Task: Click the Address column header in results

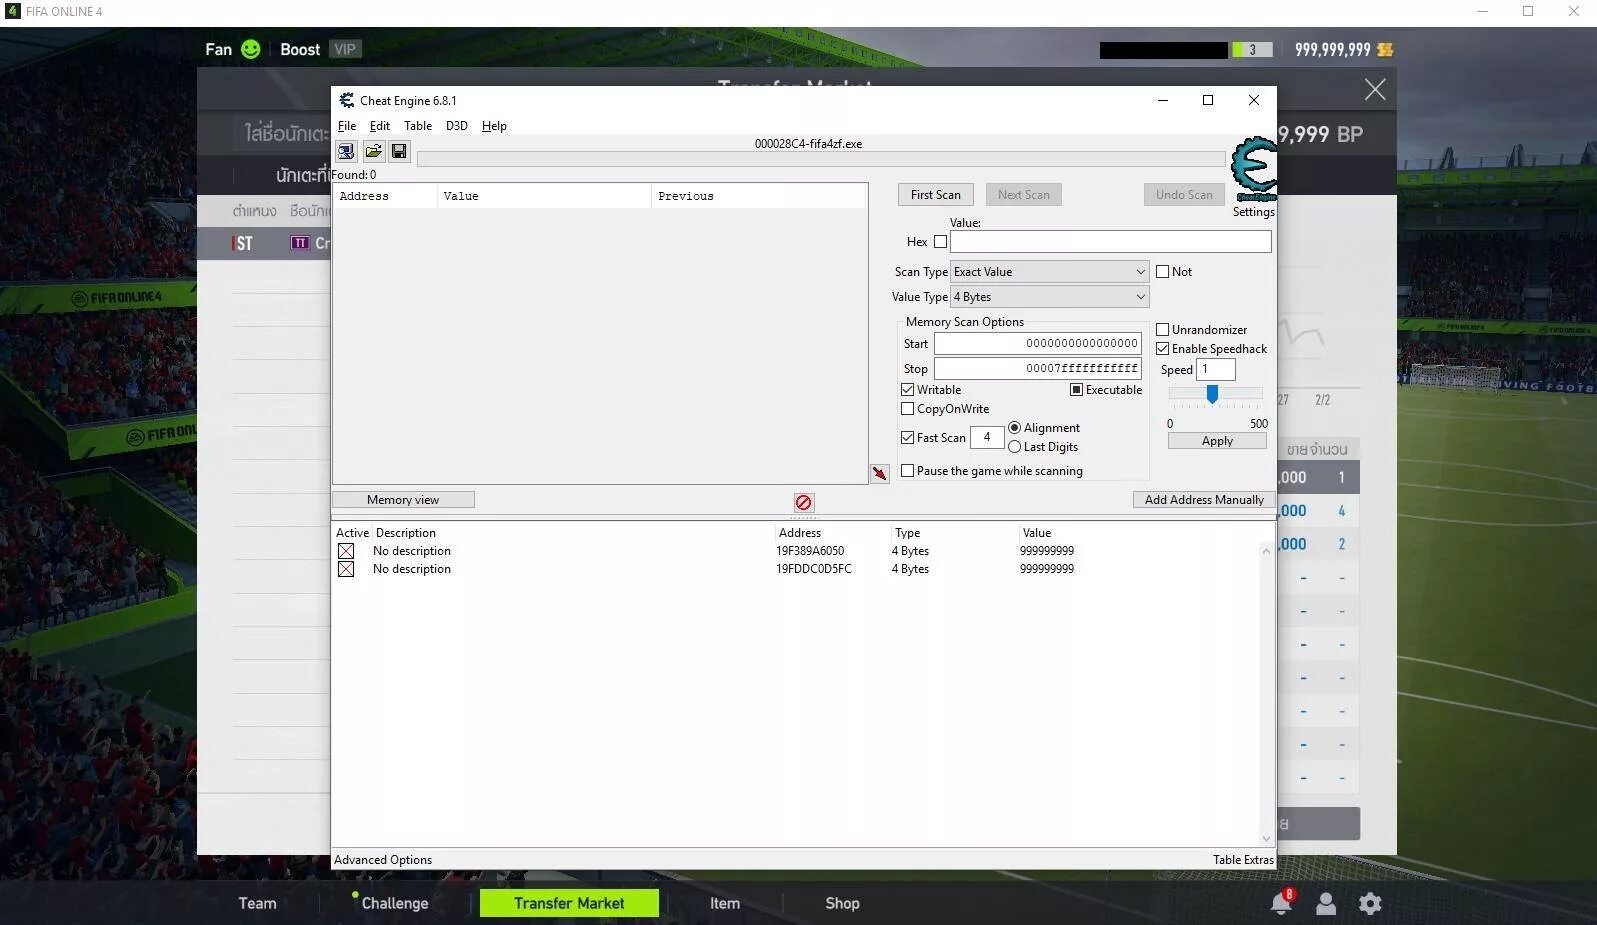Action: (x=385, y=196)
